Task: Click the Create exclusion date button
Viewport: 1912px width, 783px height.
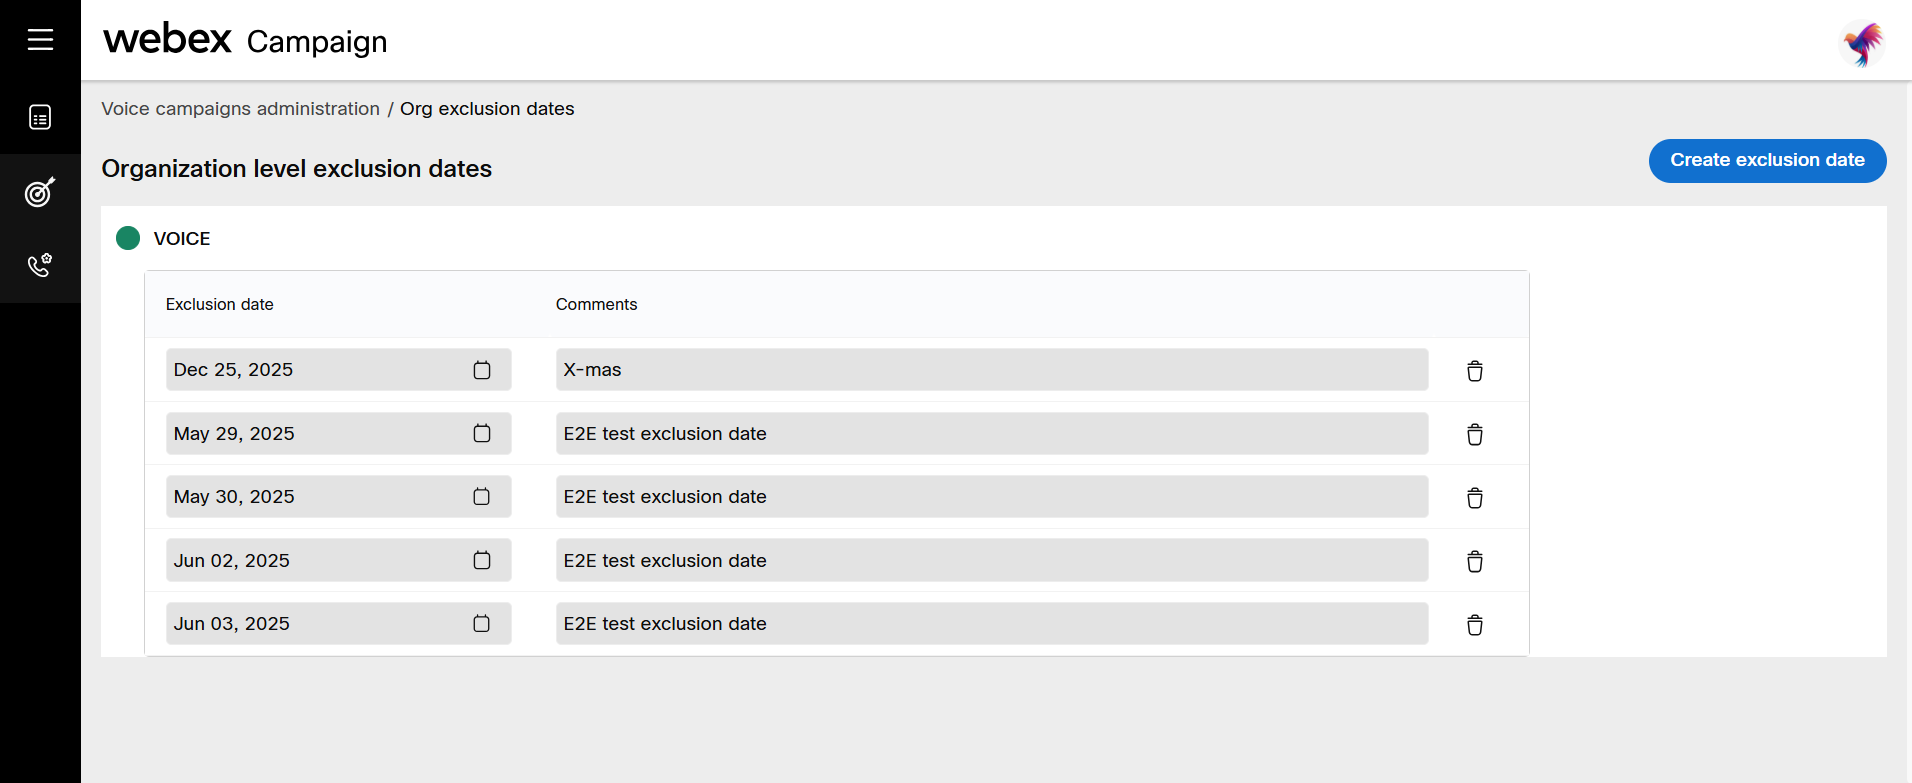Action: 1767,161
